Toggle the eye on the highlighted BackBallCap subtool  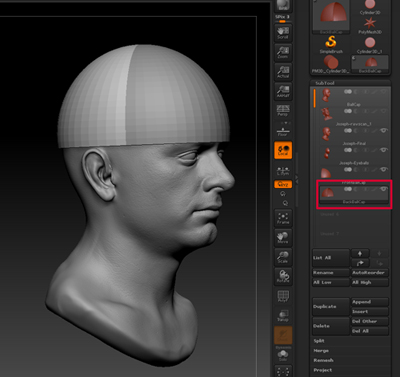pyautogui.click(x=384, y=189)
